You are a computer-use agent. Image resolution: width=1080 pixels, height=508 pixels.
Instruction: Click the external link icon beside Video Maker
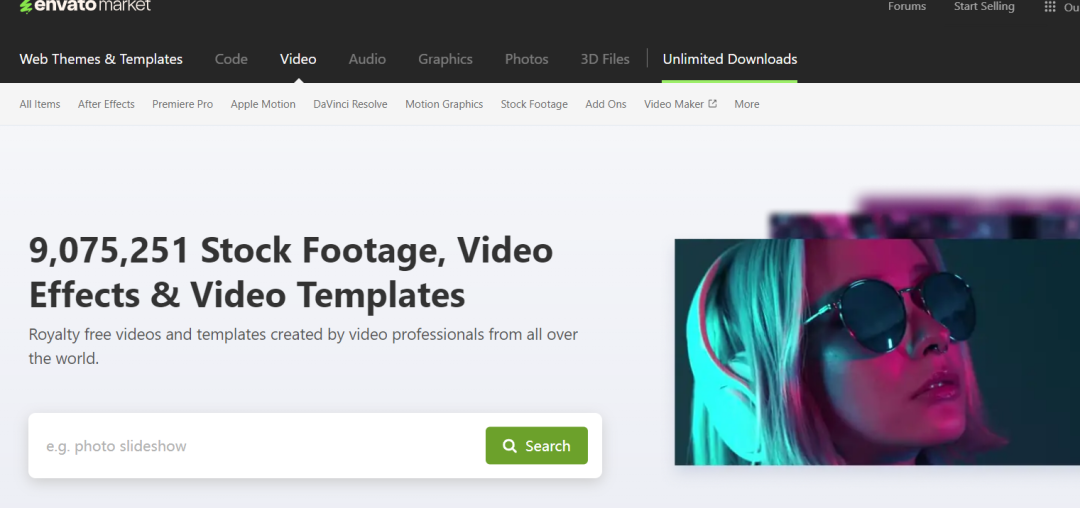click(712, 104)
